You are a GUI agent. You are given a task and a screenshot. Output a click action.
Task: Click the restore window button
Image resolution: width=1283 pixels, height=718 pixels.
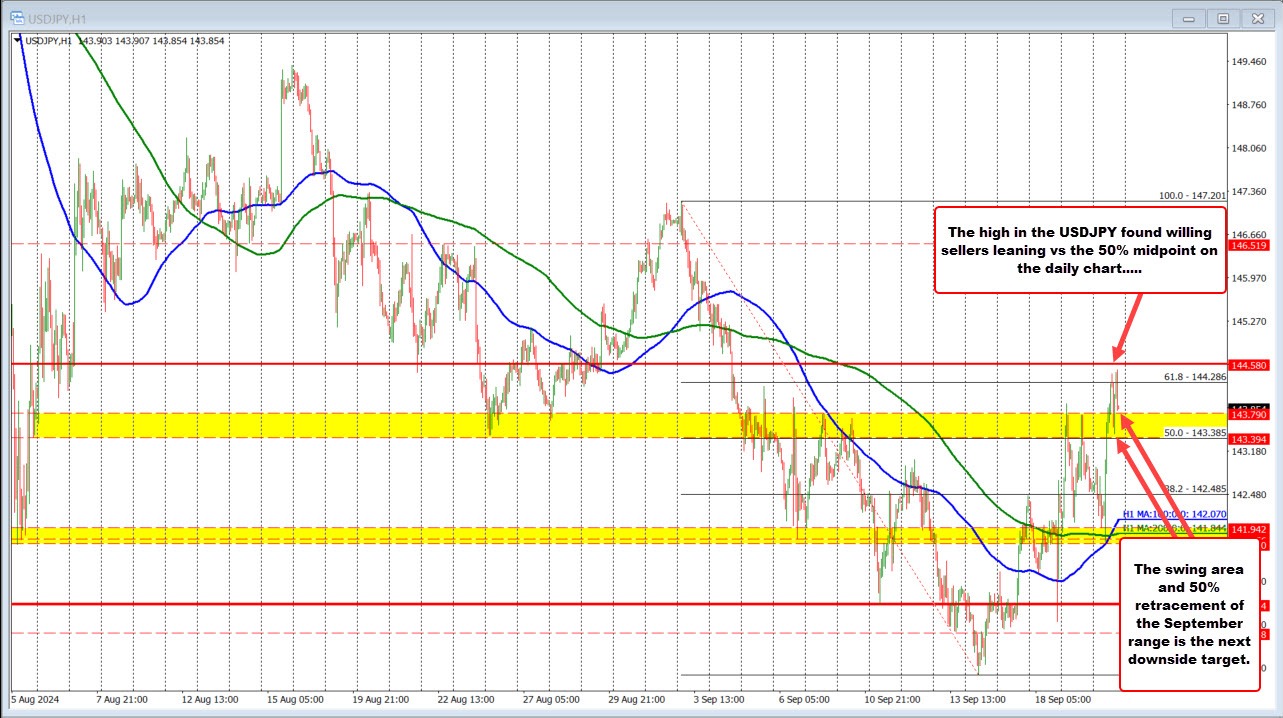coord(1222,18)
